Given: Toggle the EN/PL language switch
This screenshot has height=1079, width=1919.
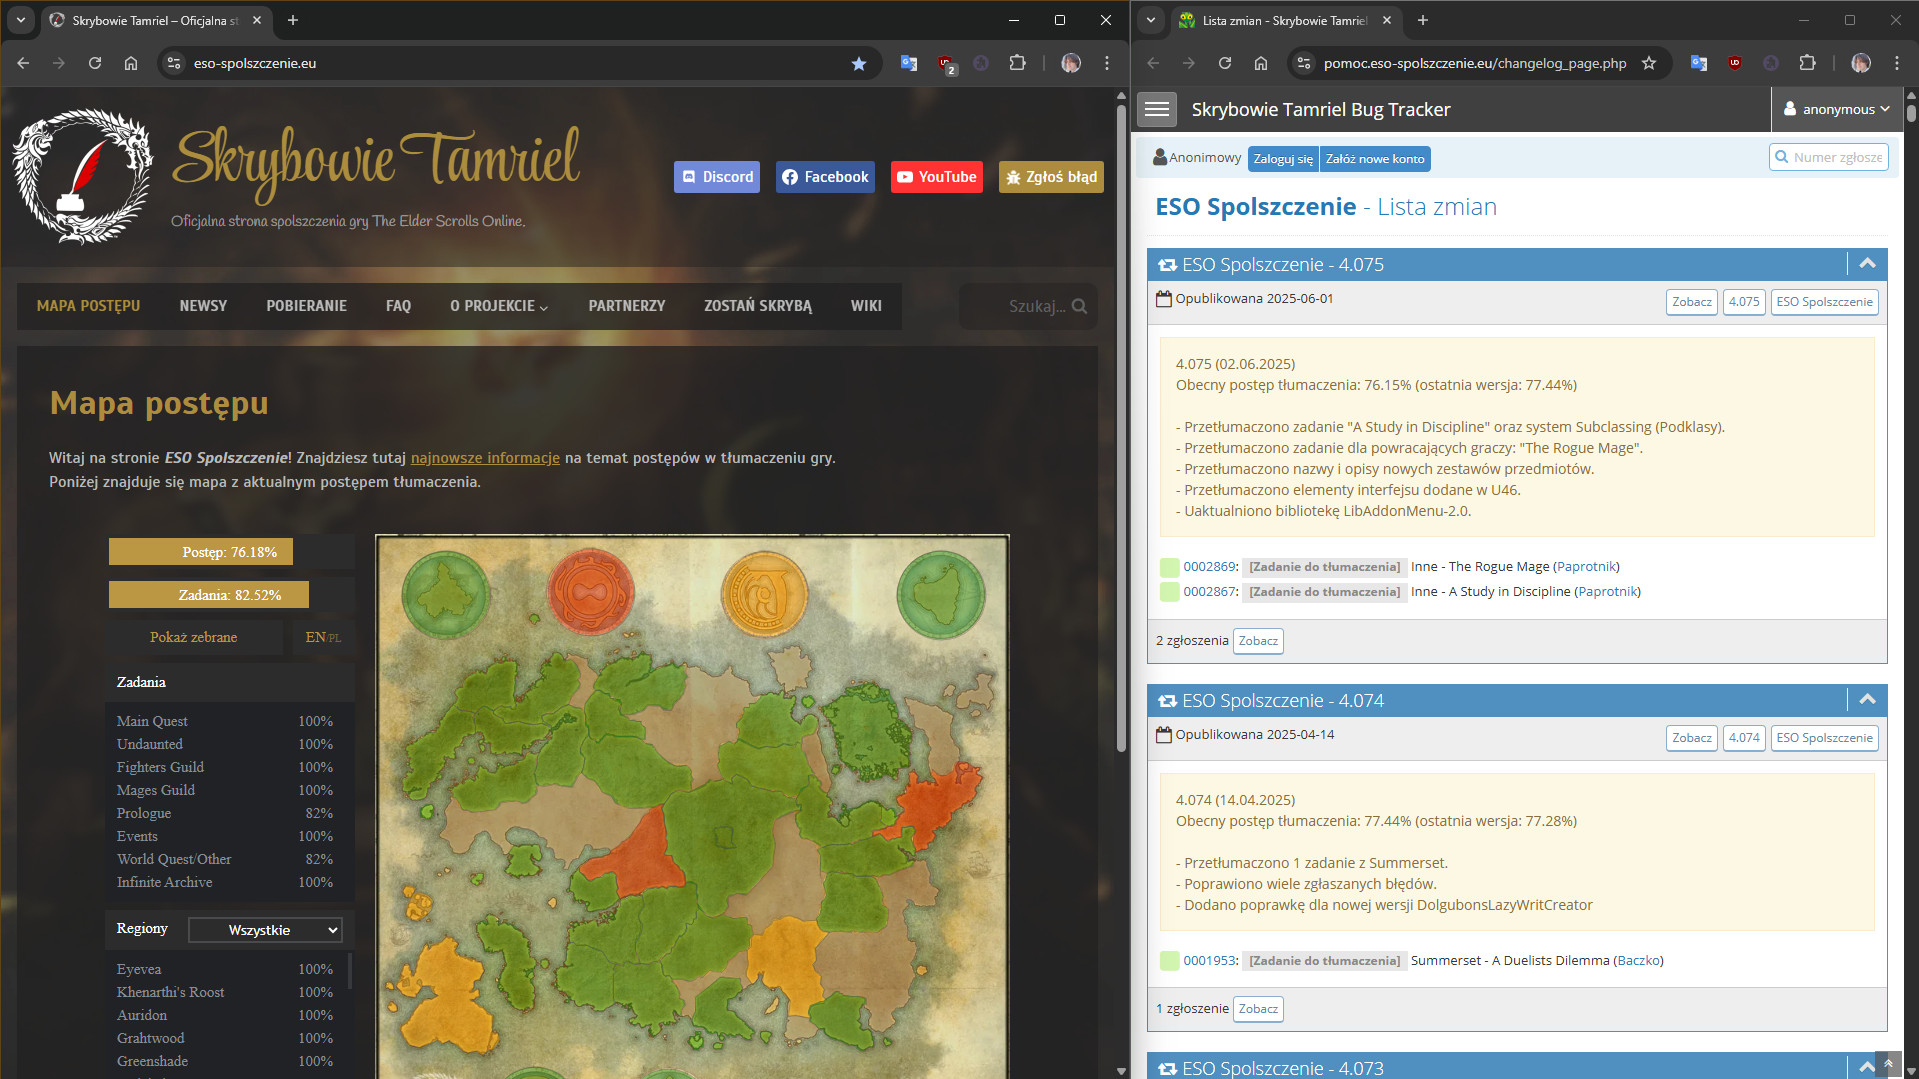Looking at the screenshot, I should [x=322, y=637].
